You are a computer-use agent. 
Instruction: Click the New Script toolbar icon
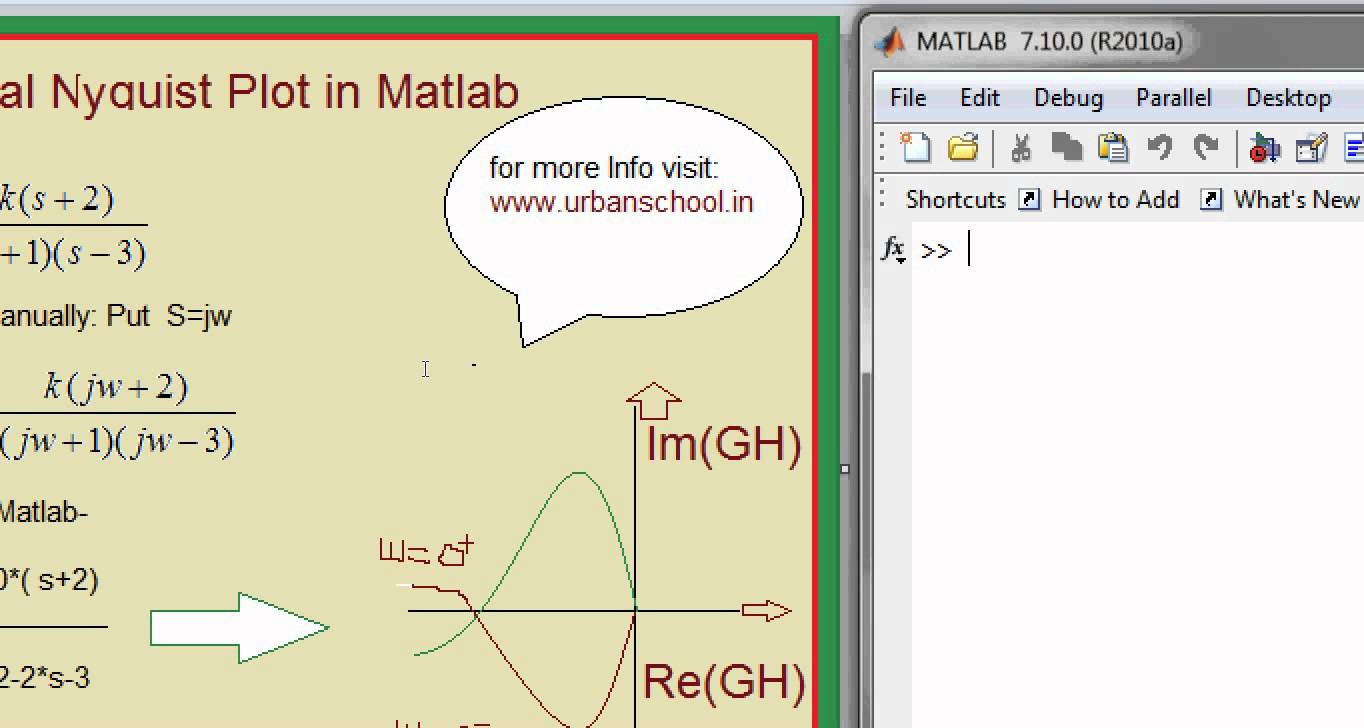pyautogui.click(x=915, y=148)
